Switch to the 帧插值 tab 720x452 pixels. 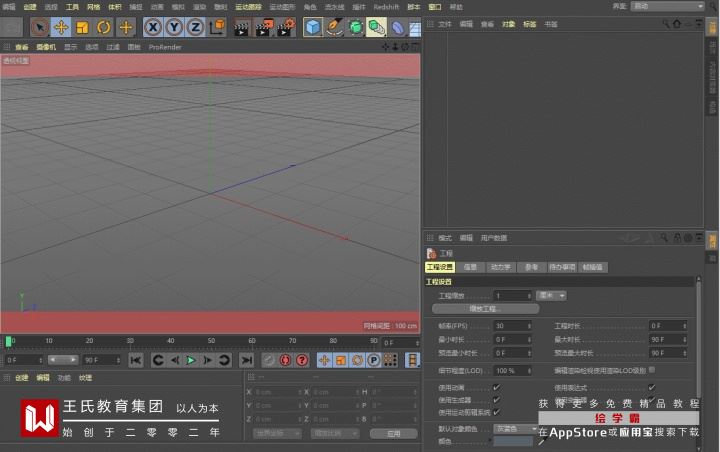pos(593,267)
